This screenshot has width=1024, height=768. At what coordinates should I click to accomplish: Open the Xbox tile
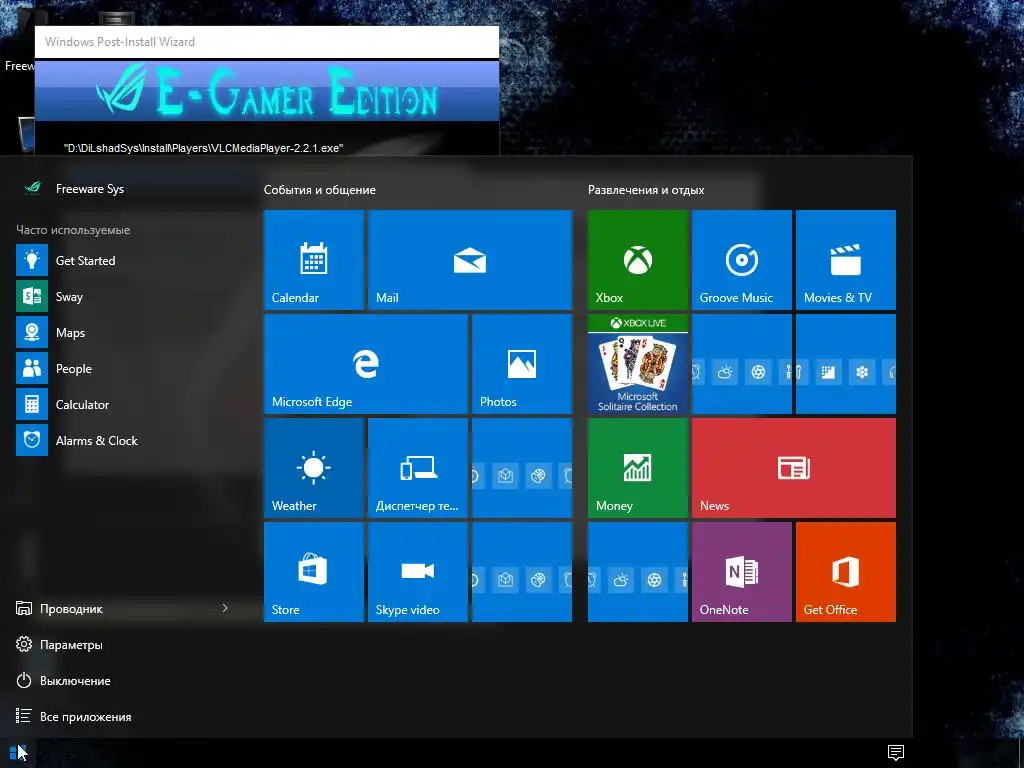pos(638,260)
